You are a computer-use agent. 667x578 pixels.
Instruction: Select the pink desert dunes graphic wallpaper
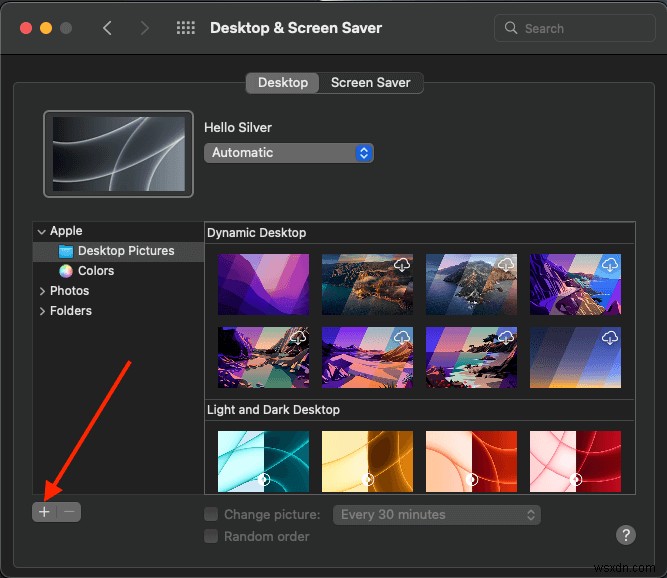coord(367,357)
